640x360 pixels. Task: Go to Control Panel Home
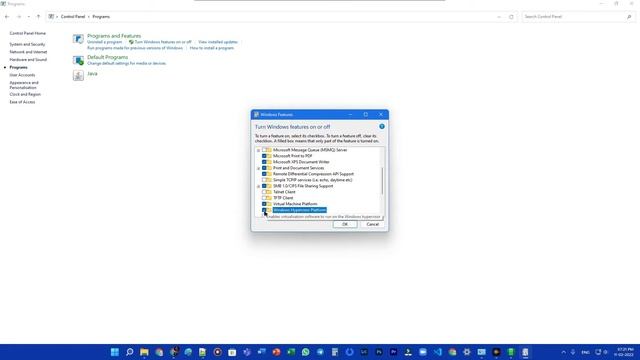[27, 33]
